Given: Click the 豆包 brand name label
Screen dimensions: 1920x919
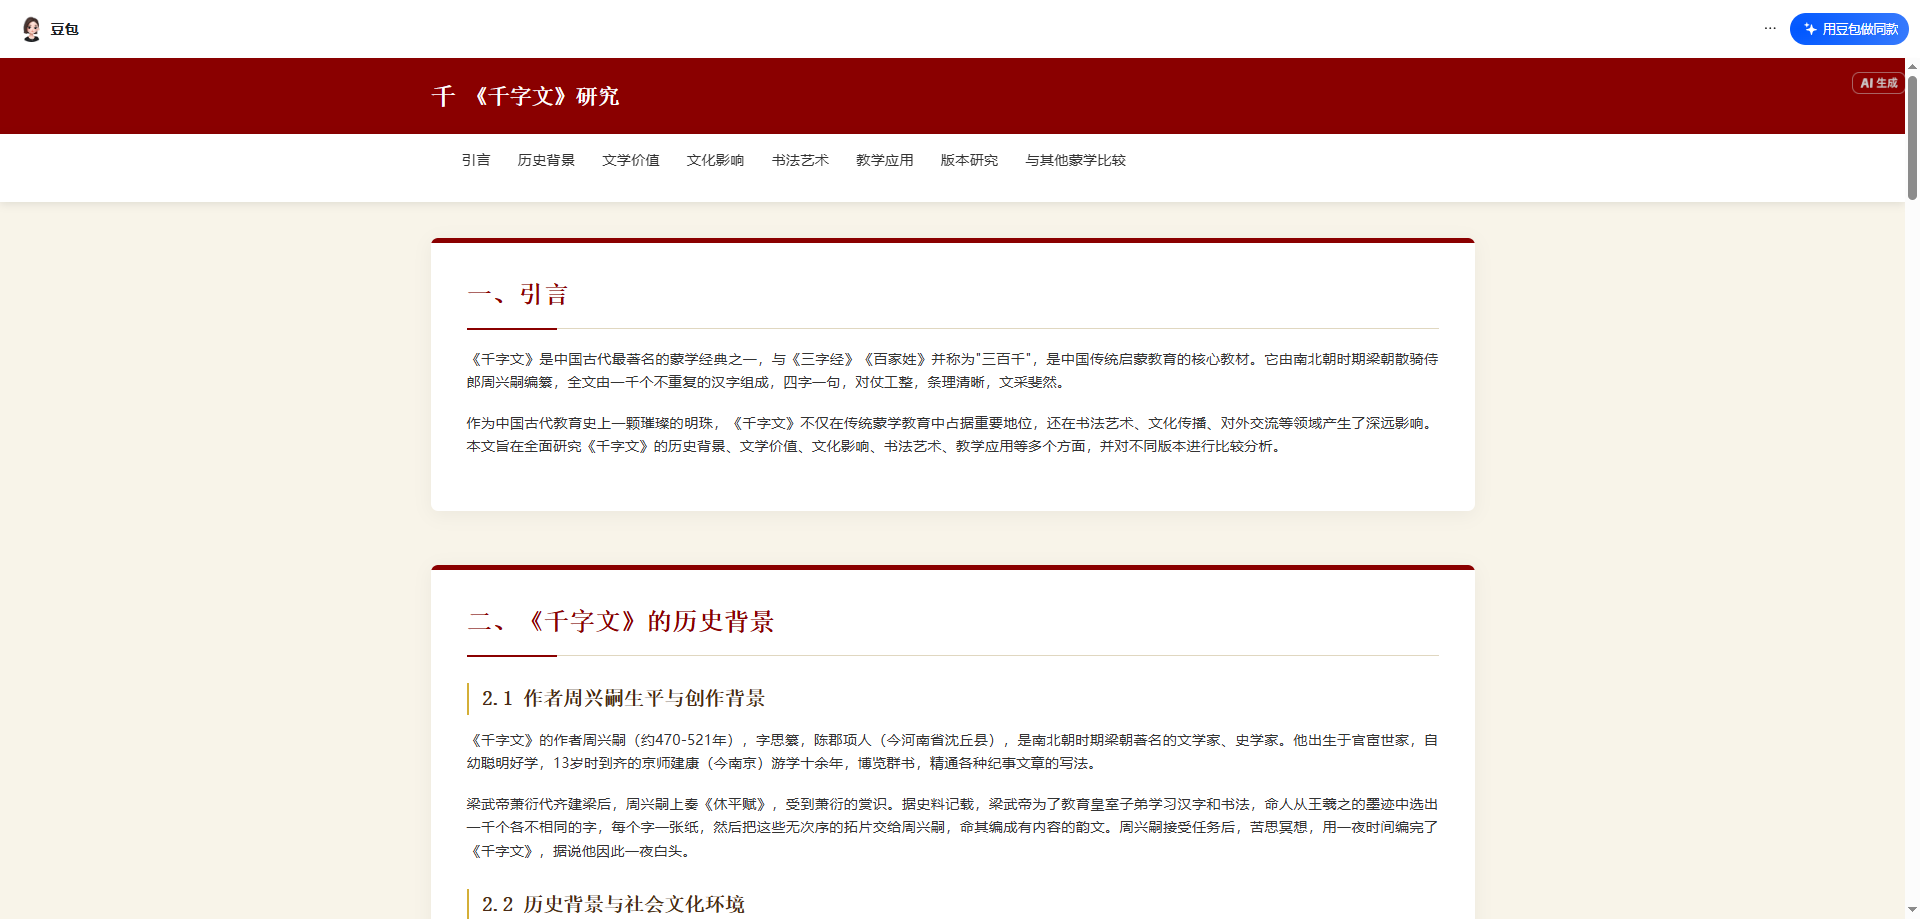Looking at the screenshot, I should tap(64, 29).
